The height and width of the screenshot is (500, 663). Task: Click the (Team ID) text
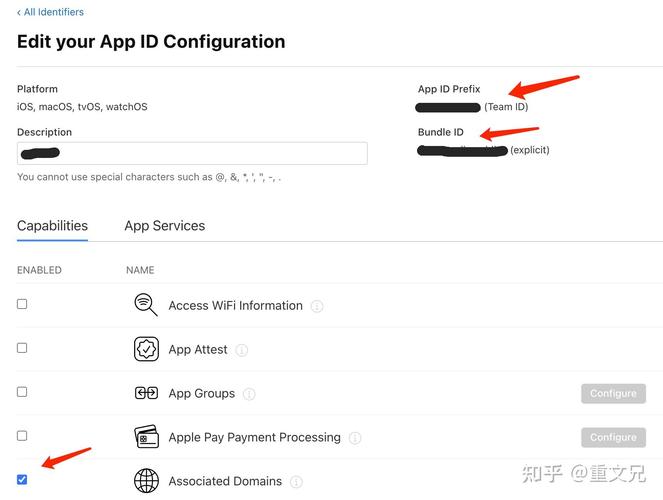coord(506,107)
